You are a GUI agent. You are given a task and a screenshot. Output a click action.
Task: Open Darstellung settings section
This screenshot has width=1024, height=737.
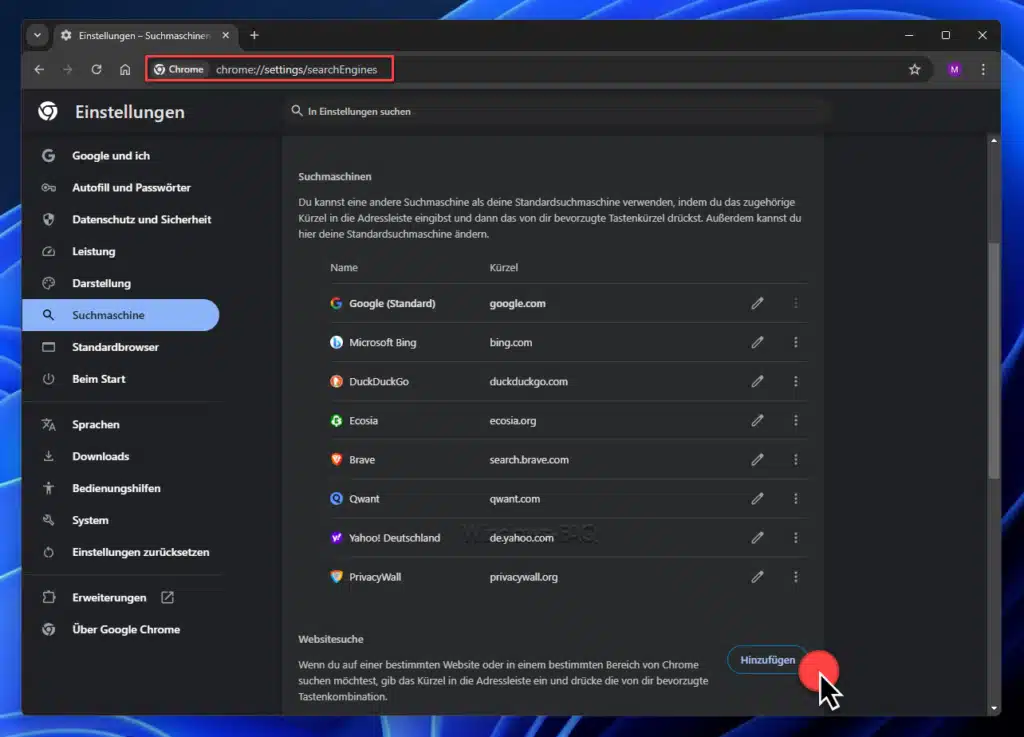pyautogui.click(x=101, y=283)
